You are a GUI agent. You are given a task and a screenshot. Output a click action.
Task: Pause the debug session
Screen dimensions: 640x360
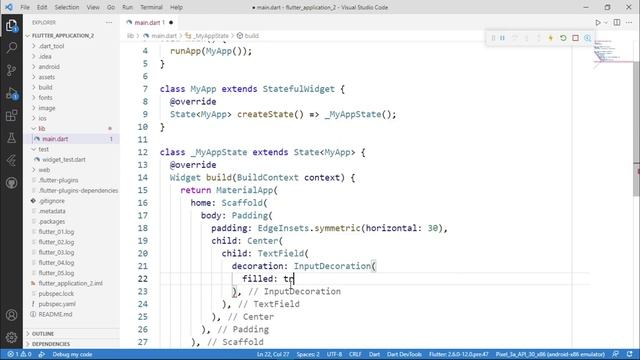[x=502, y=38]
